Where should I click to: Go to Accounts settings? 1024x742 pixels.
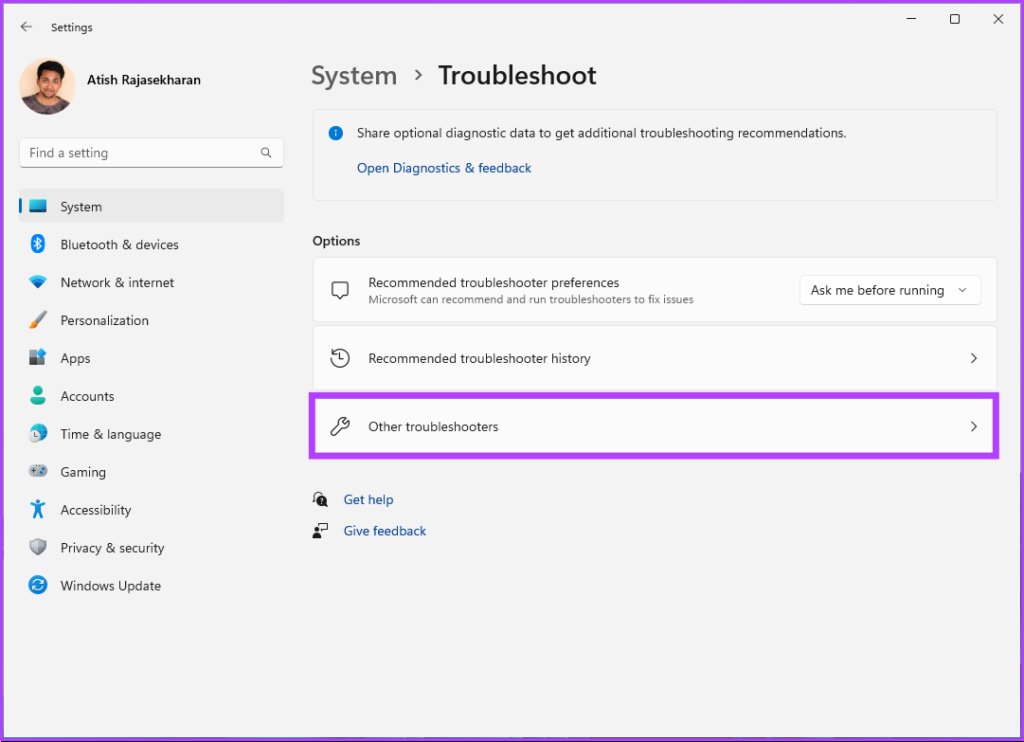coord(87,396)
